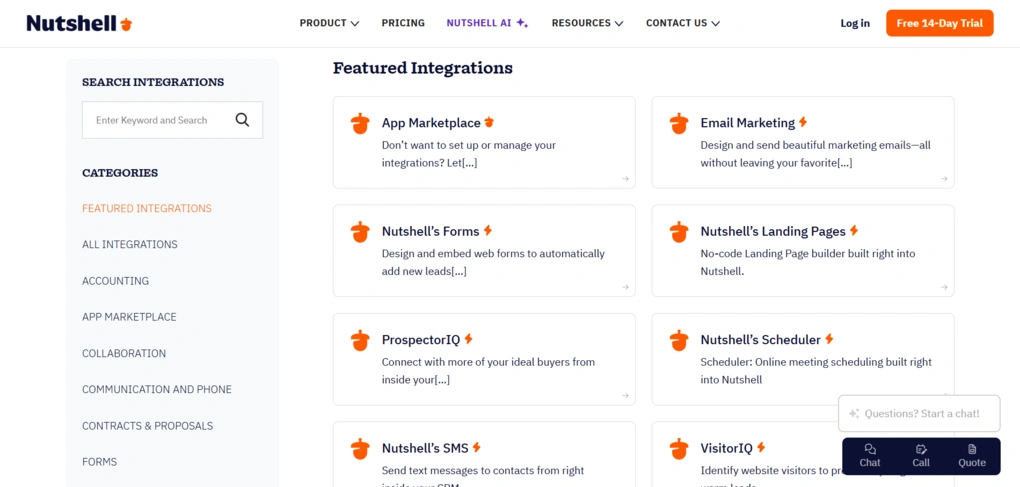Open the Nutshell AI page
Screen dimensions: 1020x487
pyautogui.click(x=487, y=23)
